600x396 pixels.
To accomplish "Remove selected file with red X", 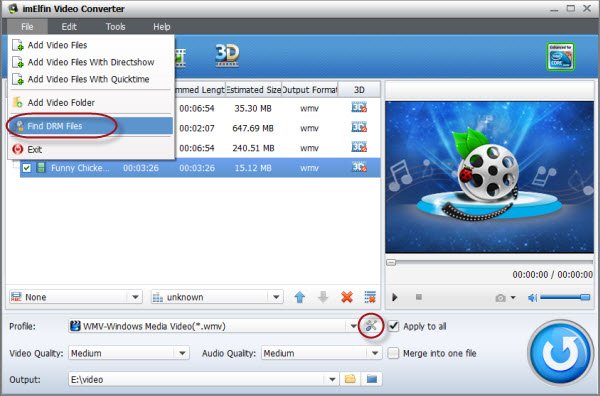I will point(347,297).
